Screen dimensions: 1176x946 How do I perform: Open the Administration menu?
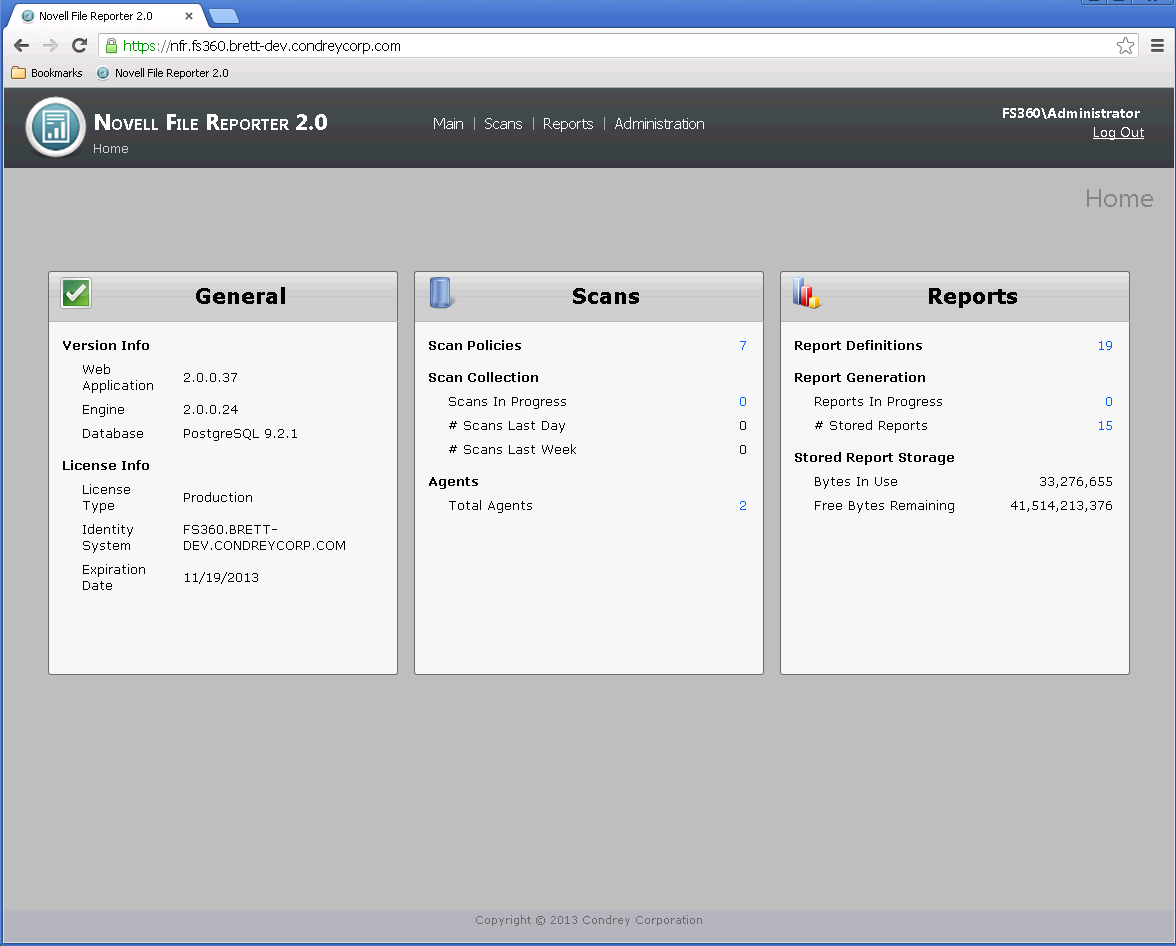pos(659,124)
